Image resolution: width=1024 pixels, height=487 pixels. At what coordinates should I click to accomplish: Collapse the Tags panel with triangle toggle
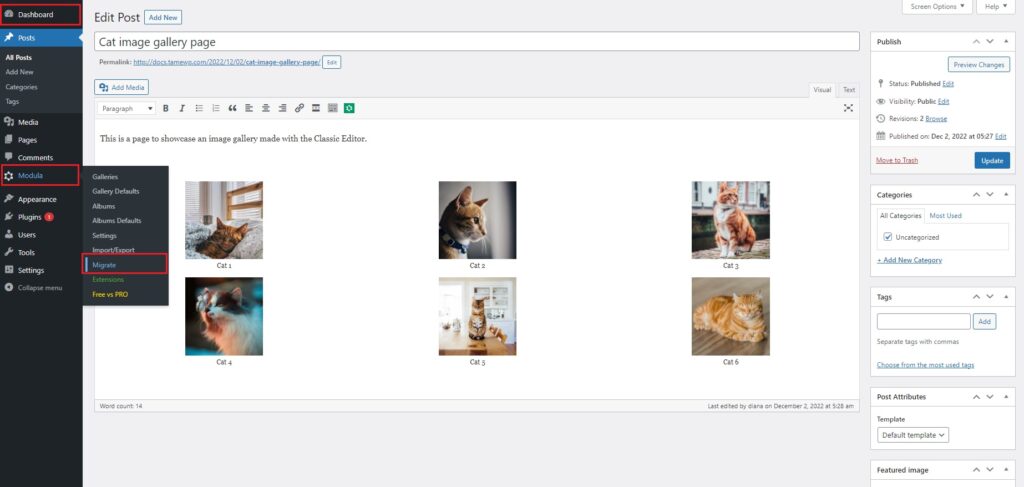(x=1004, y=296)
